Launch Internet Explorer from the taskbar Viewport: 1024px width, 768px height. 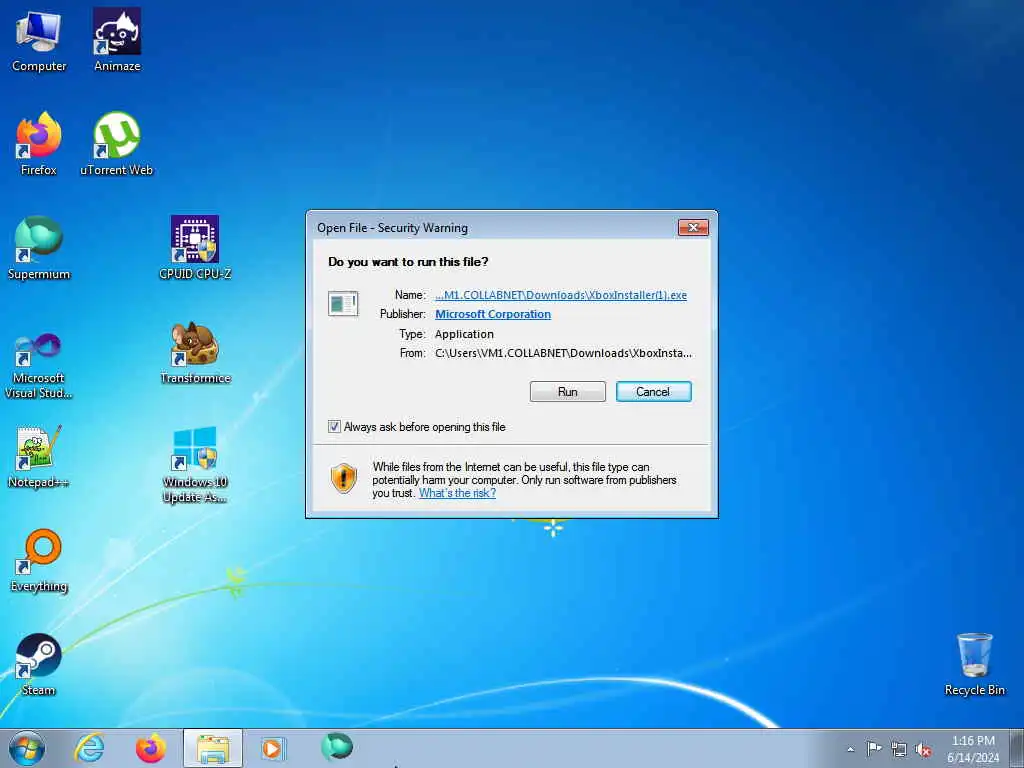[89, 748]
